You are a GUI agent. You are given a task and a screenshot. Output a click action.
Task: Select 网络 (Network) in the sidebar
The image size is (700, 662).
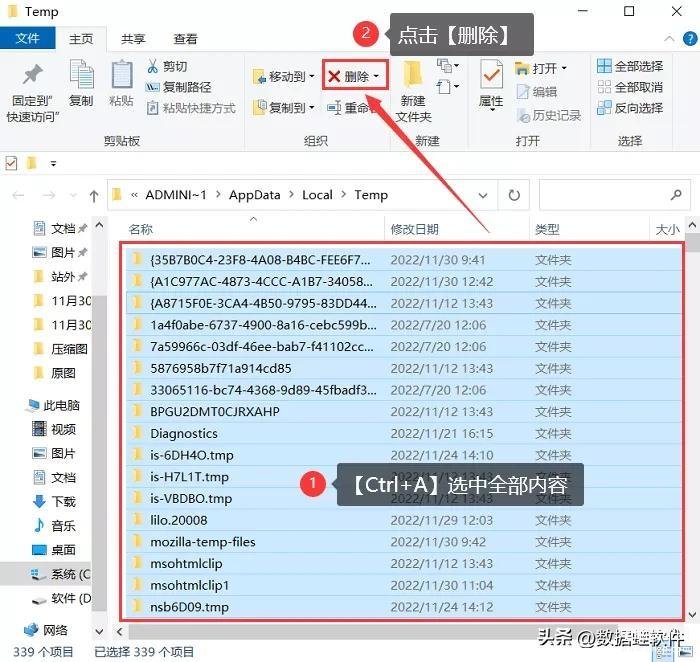tap(46, 630)
